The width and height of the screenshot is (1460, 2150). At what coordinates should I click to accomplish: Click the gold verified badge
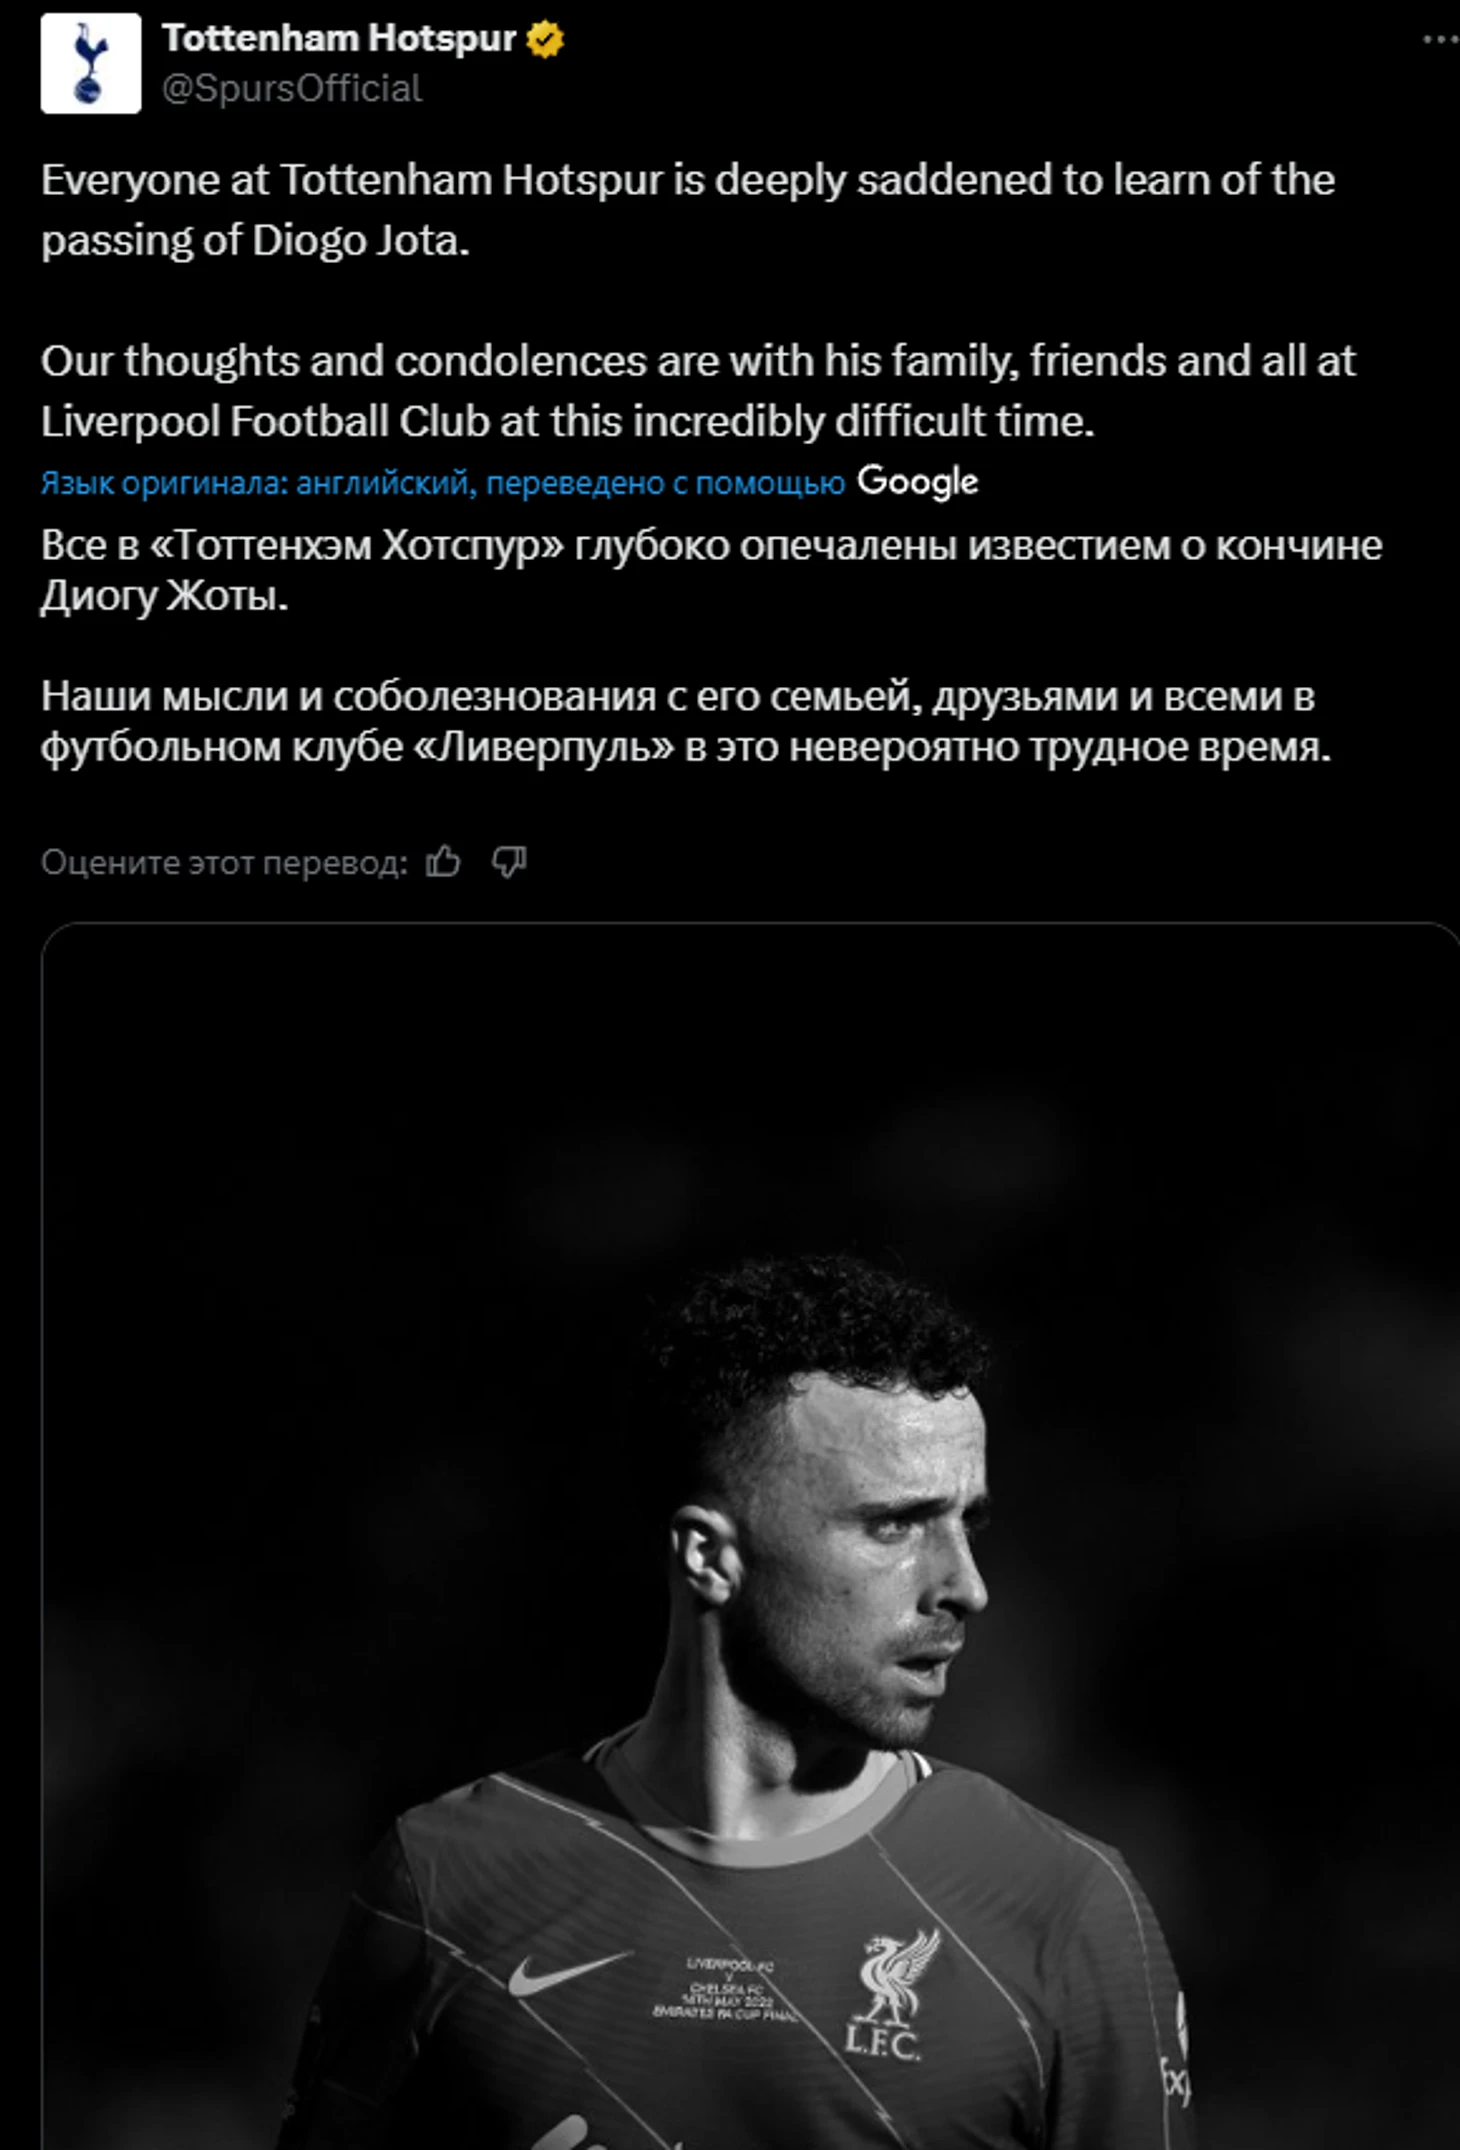click(545, 40)
